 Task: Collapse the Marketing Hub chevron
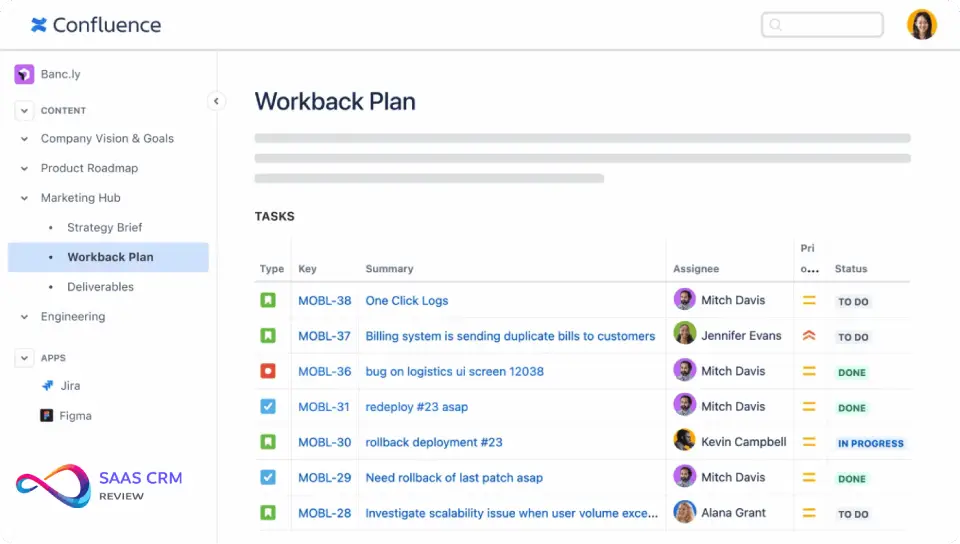click(x=24, y=198)
